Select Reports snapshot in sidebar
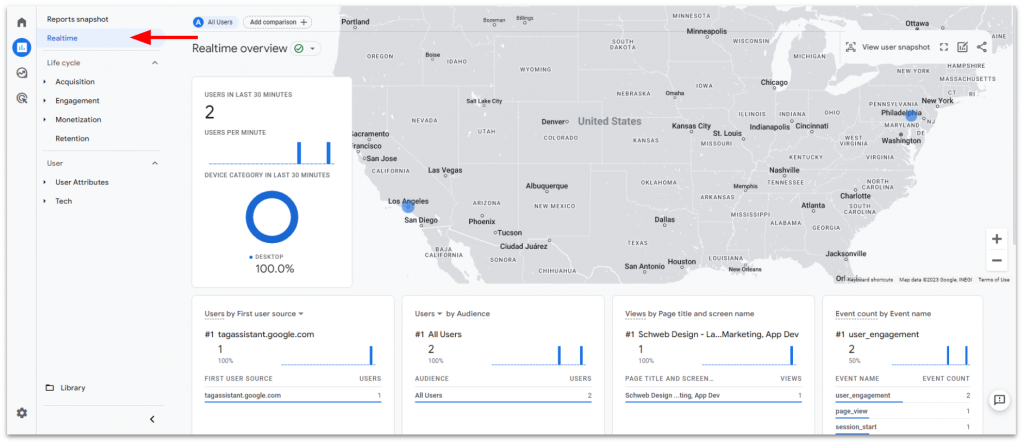Screen dimensions: 1024x442 78,19
